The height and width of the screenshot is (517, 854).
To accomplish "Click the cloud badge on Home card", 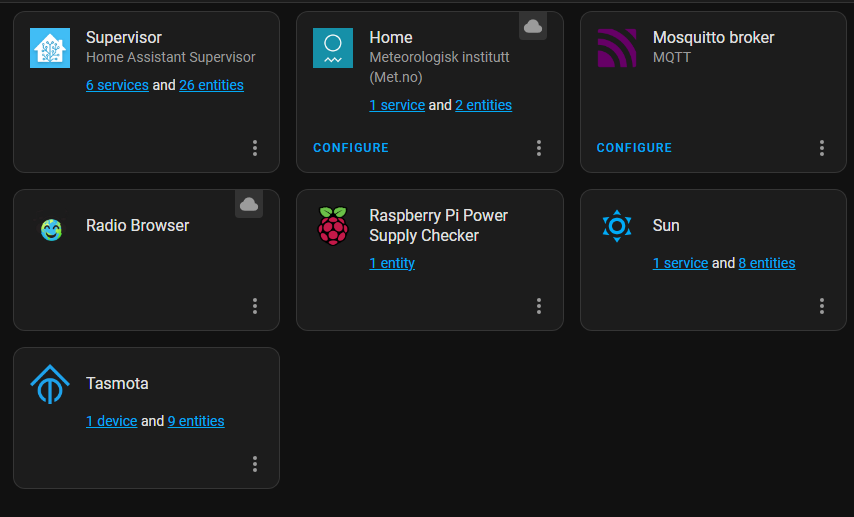I will [x=533, y=26].
